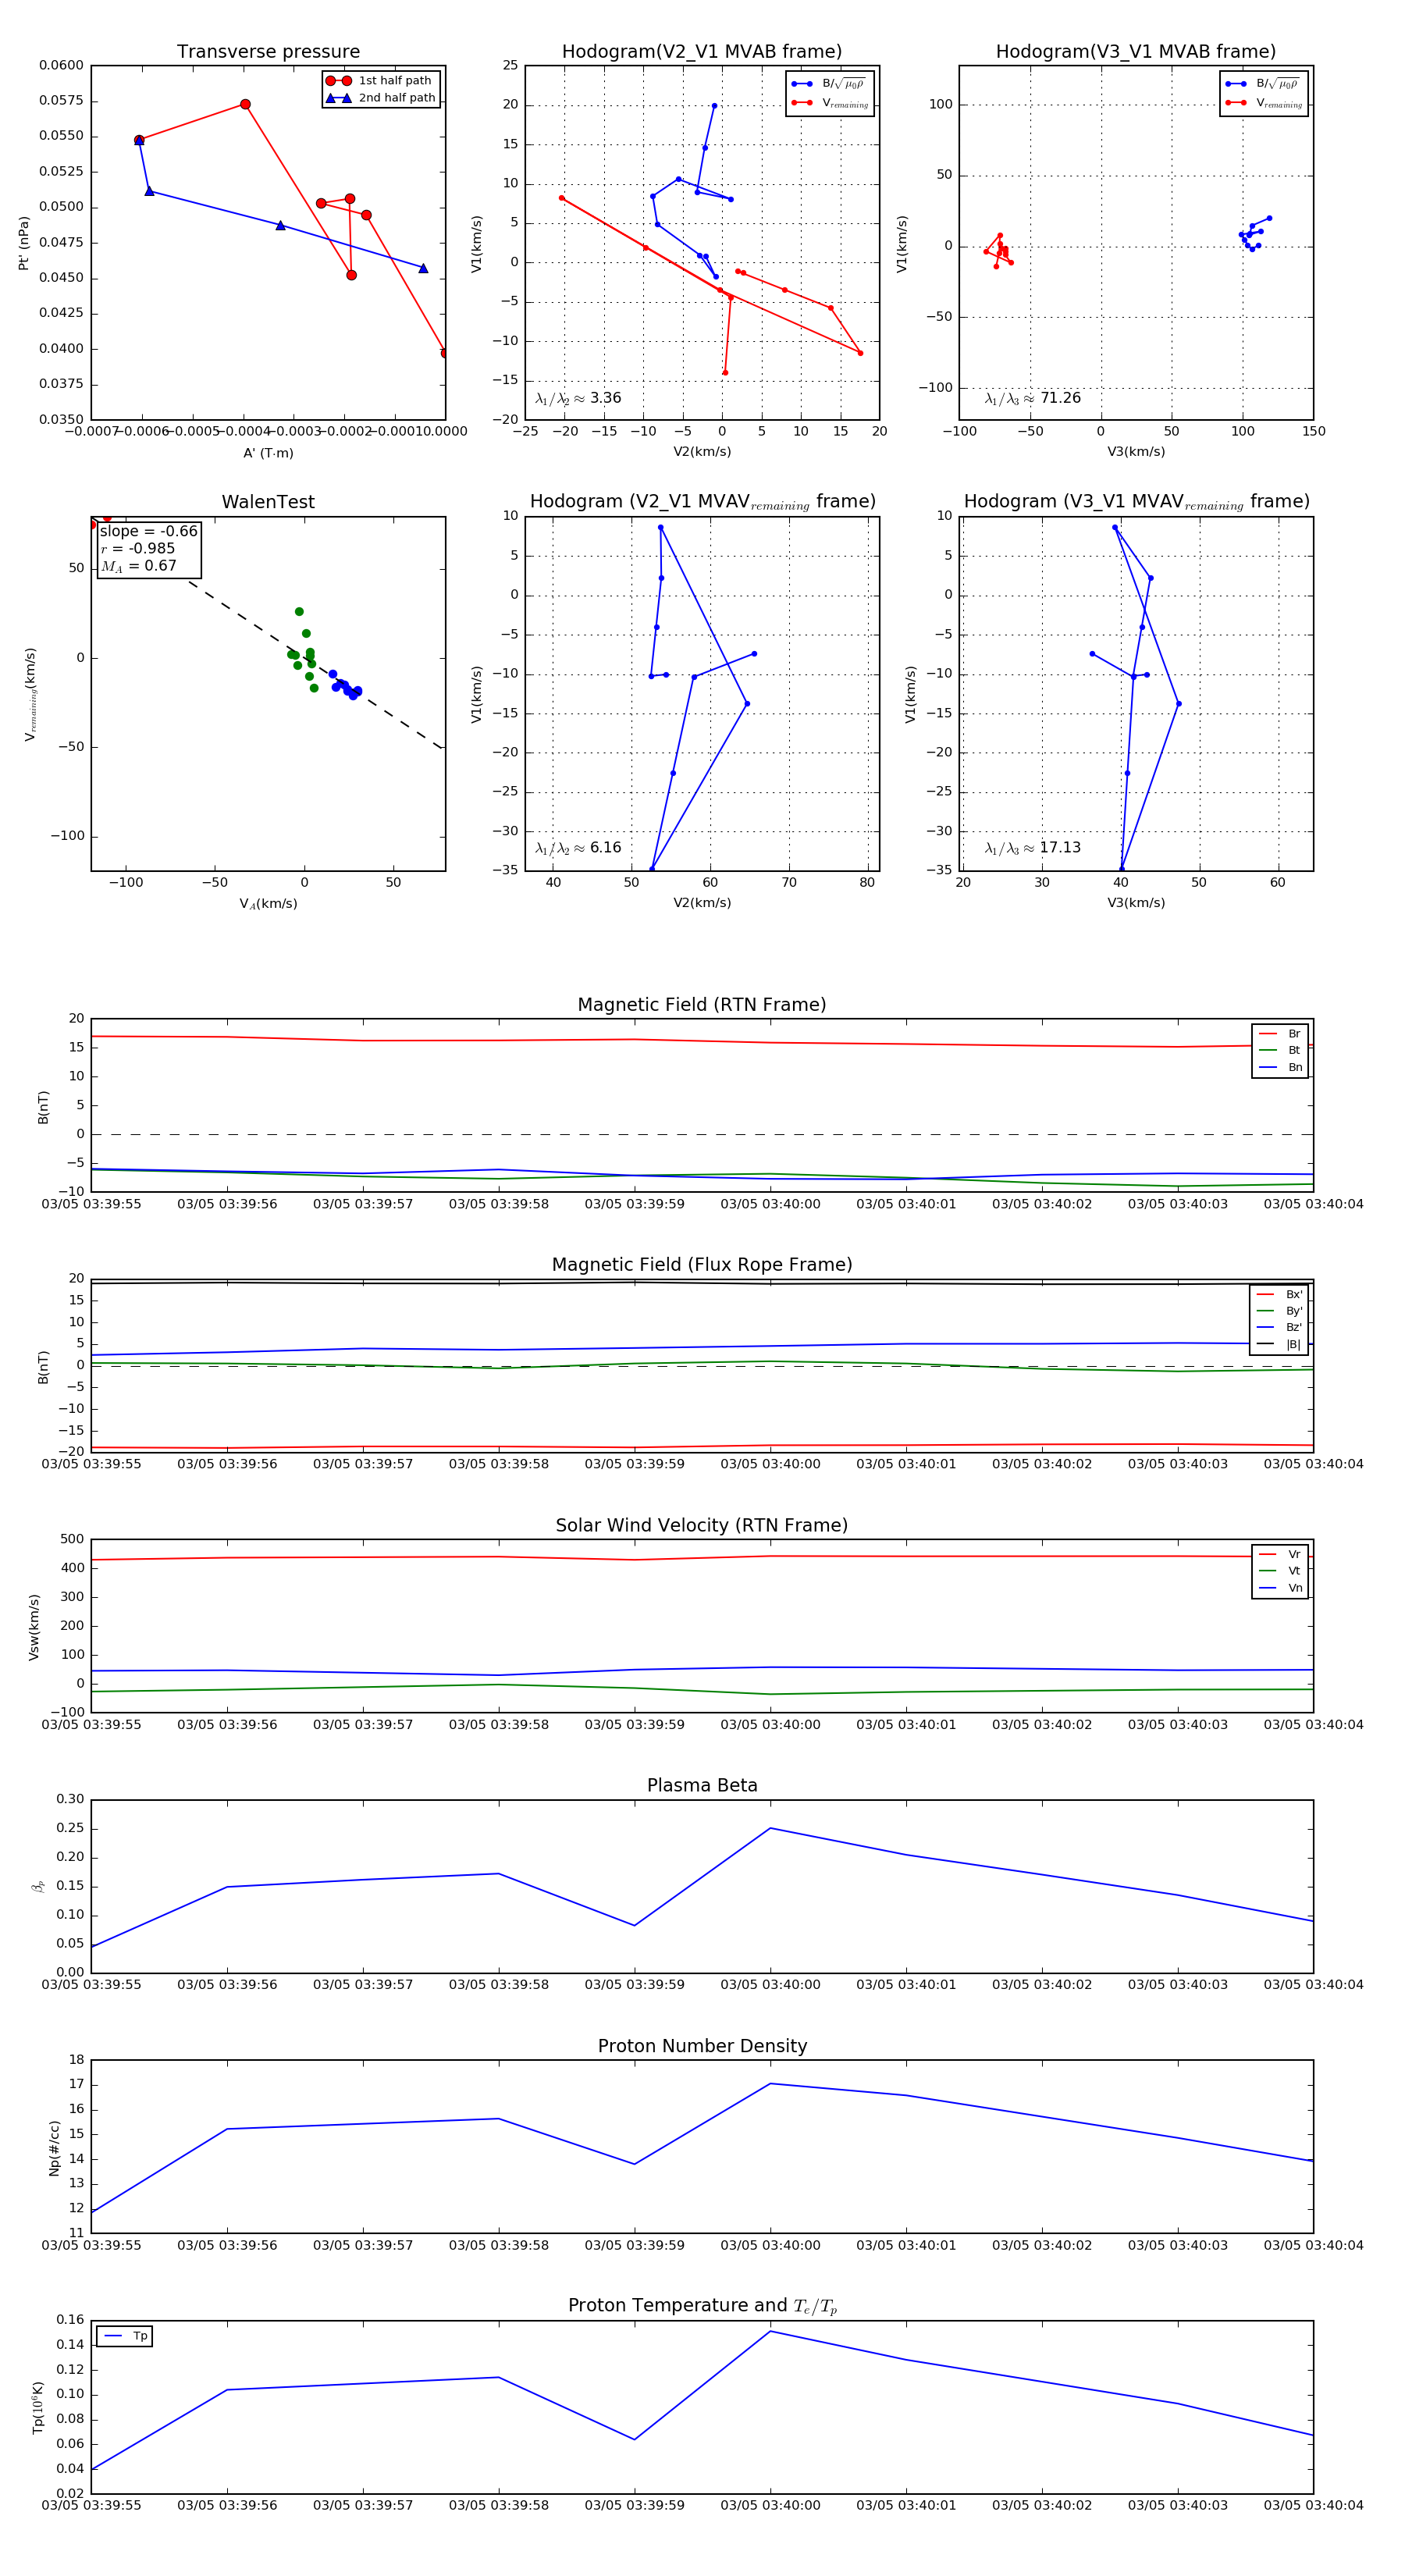This screenshot has width=1405, height=2576.
Task: Click the "Tp(10^6K)" y-axis label
Action: (x=38, y=2407)
